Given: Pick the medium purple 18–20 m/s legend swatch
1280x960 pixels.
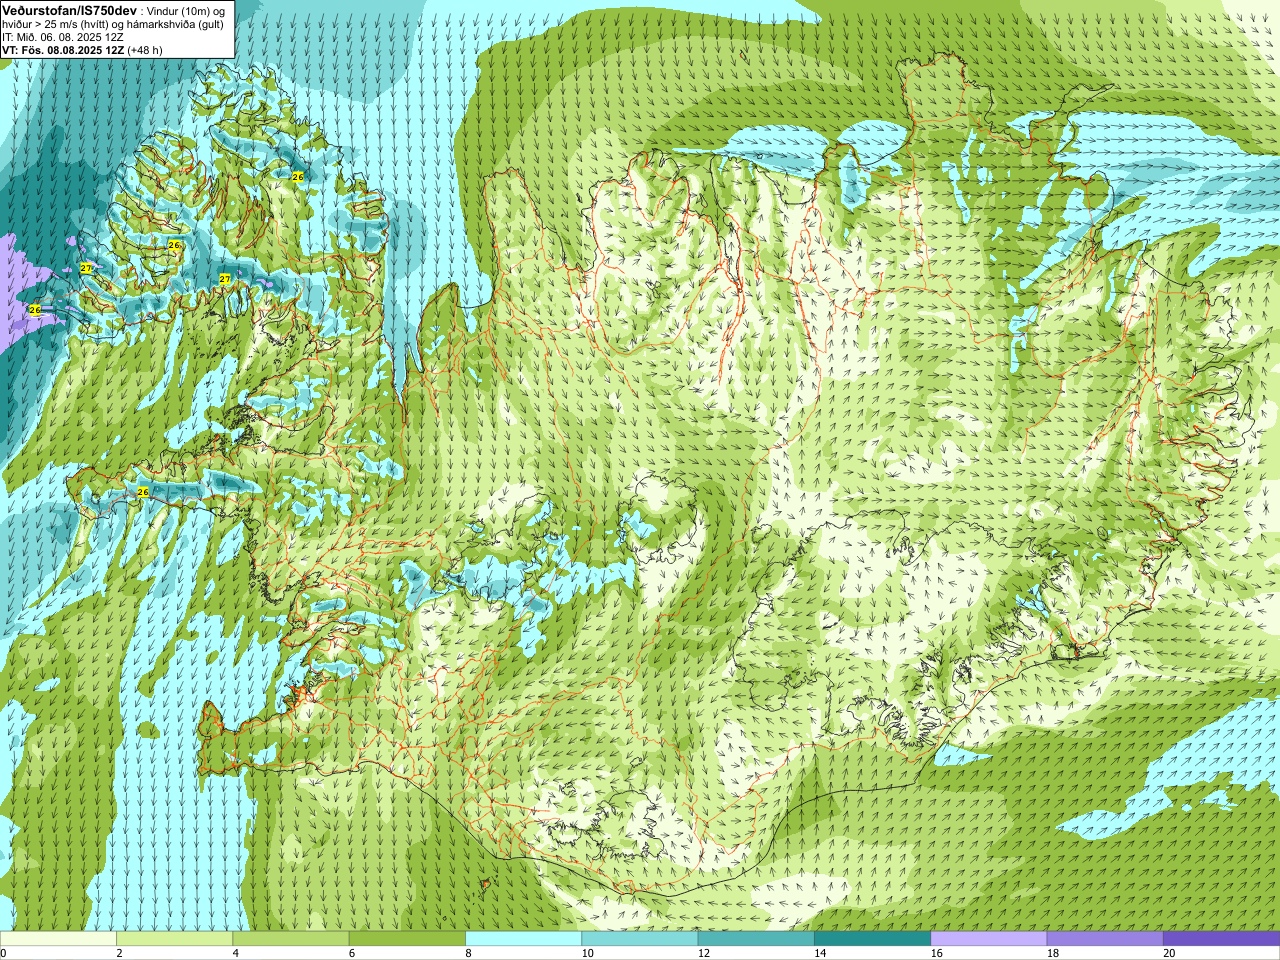Looking at the screenshot, I should point(1105,939).
